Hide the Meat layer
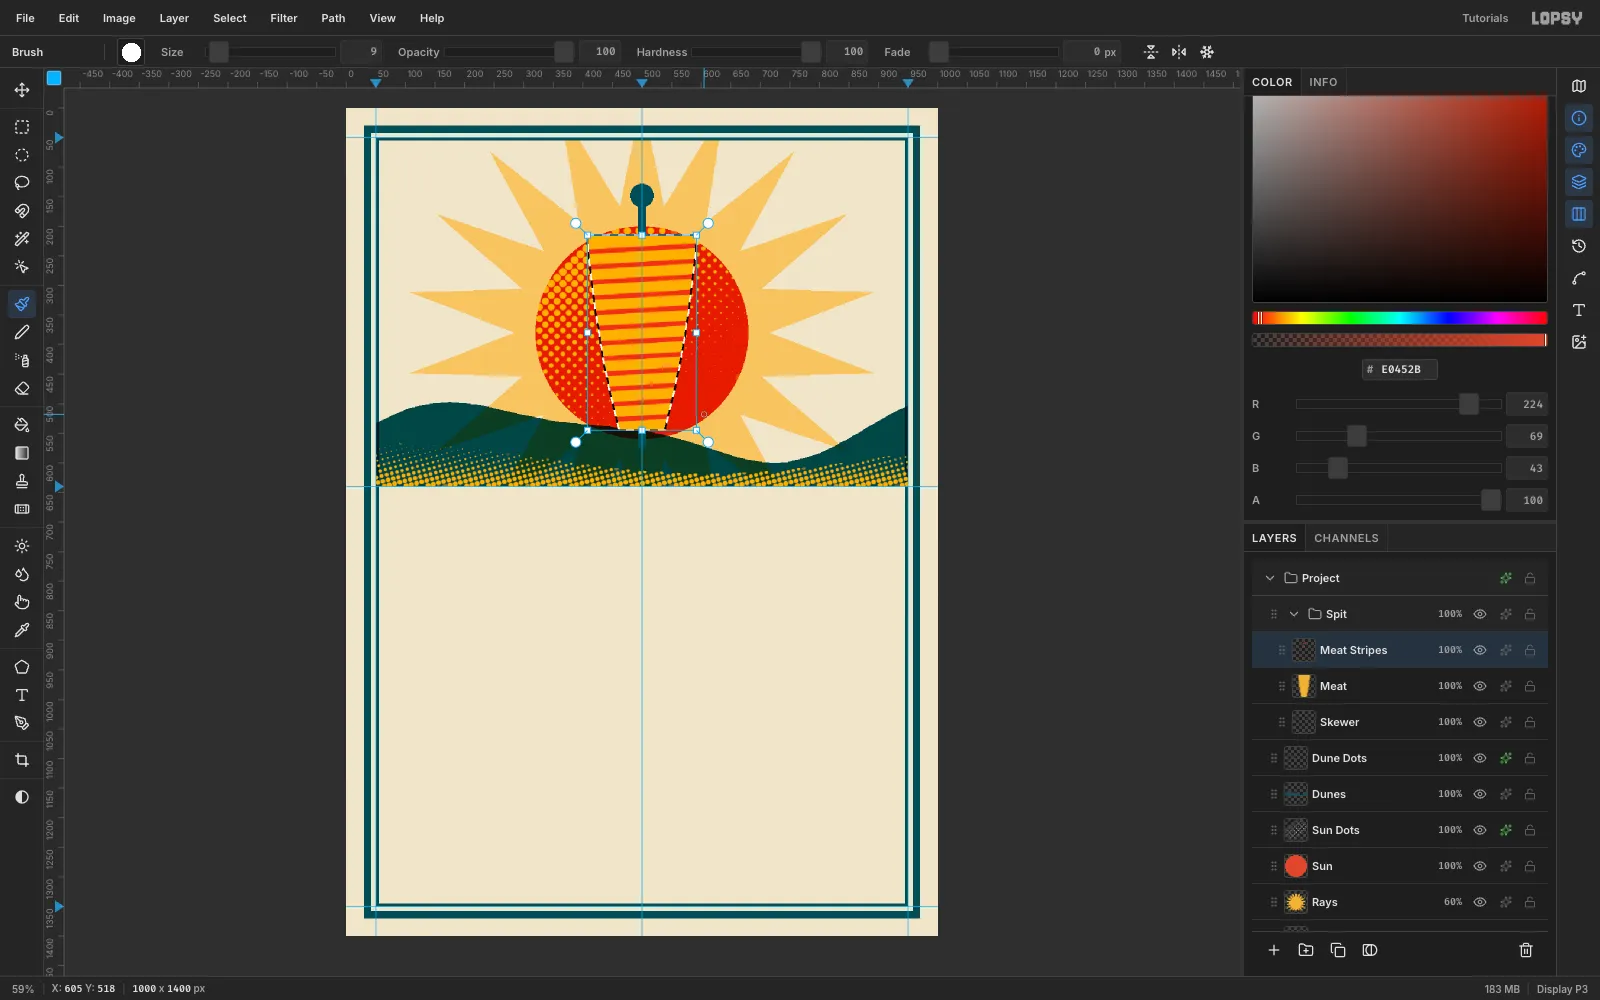The height and width of the screenshot is (1000, 1600). pos(1480,686)
